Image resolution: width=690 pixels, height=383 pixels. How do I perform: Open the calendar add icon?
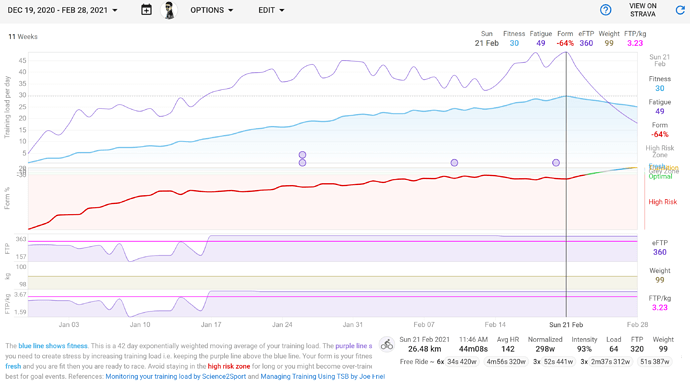point(147,10)
